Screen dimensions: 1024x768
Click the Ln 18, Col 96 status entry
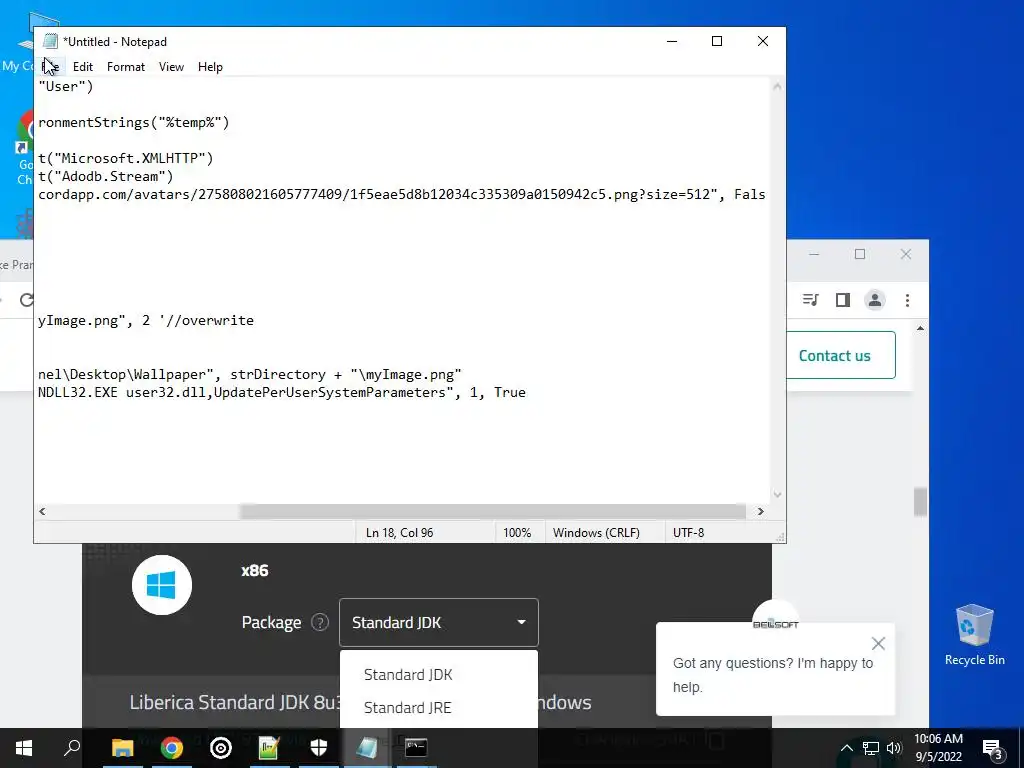coord(400,533)
